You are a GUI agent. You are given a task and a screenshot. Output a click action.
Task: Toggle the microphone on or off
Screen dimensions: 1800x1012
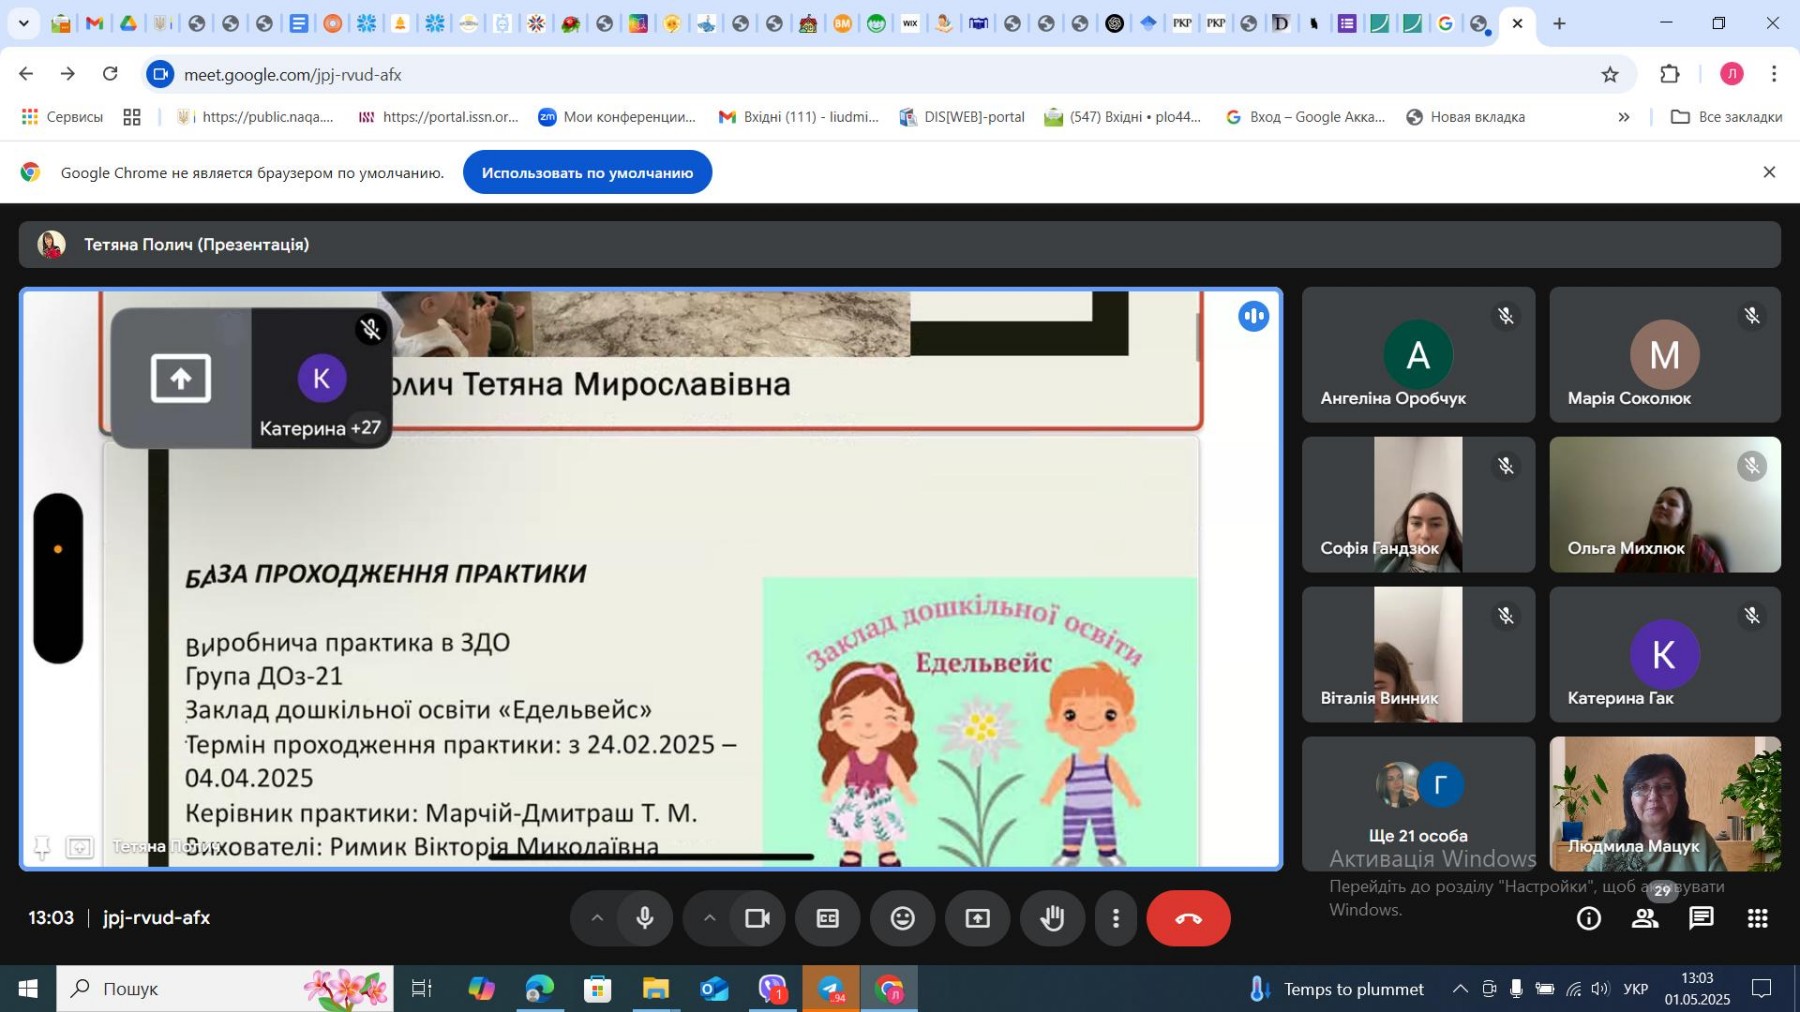pyautogui.click(x=645, y=918)
